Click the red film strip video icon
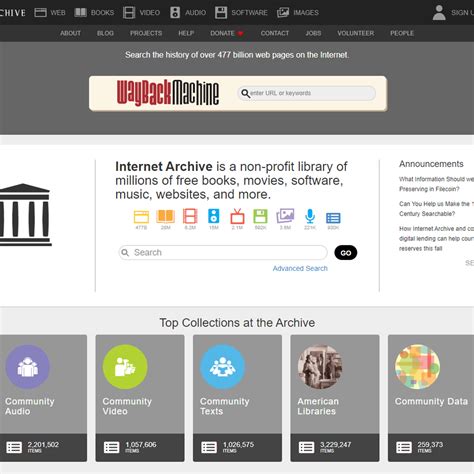The image size is (474, 474). click(190, 216)
